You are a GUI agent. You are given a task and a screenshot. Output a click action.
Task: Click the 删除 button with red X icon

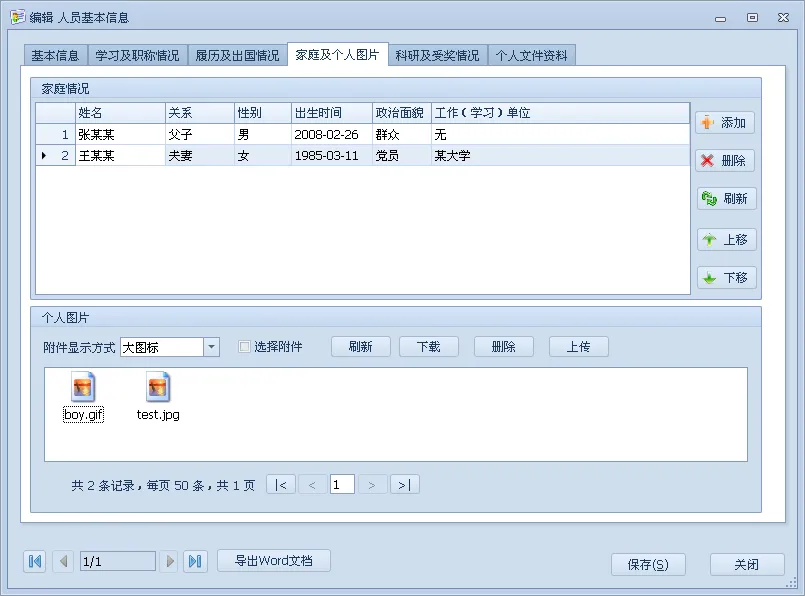[x=725, y=161]
